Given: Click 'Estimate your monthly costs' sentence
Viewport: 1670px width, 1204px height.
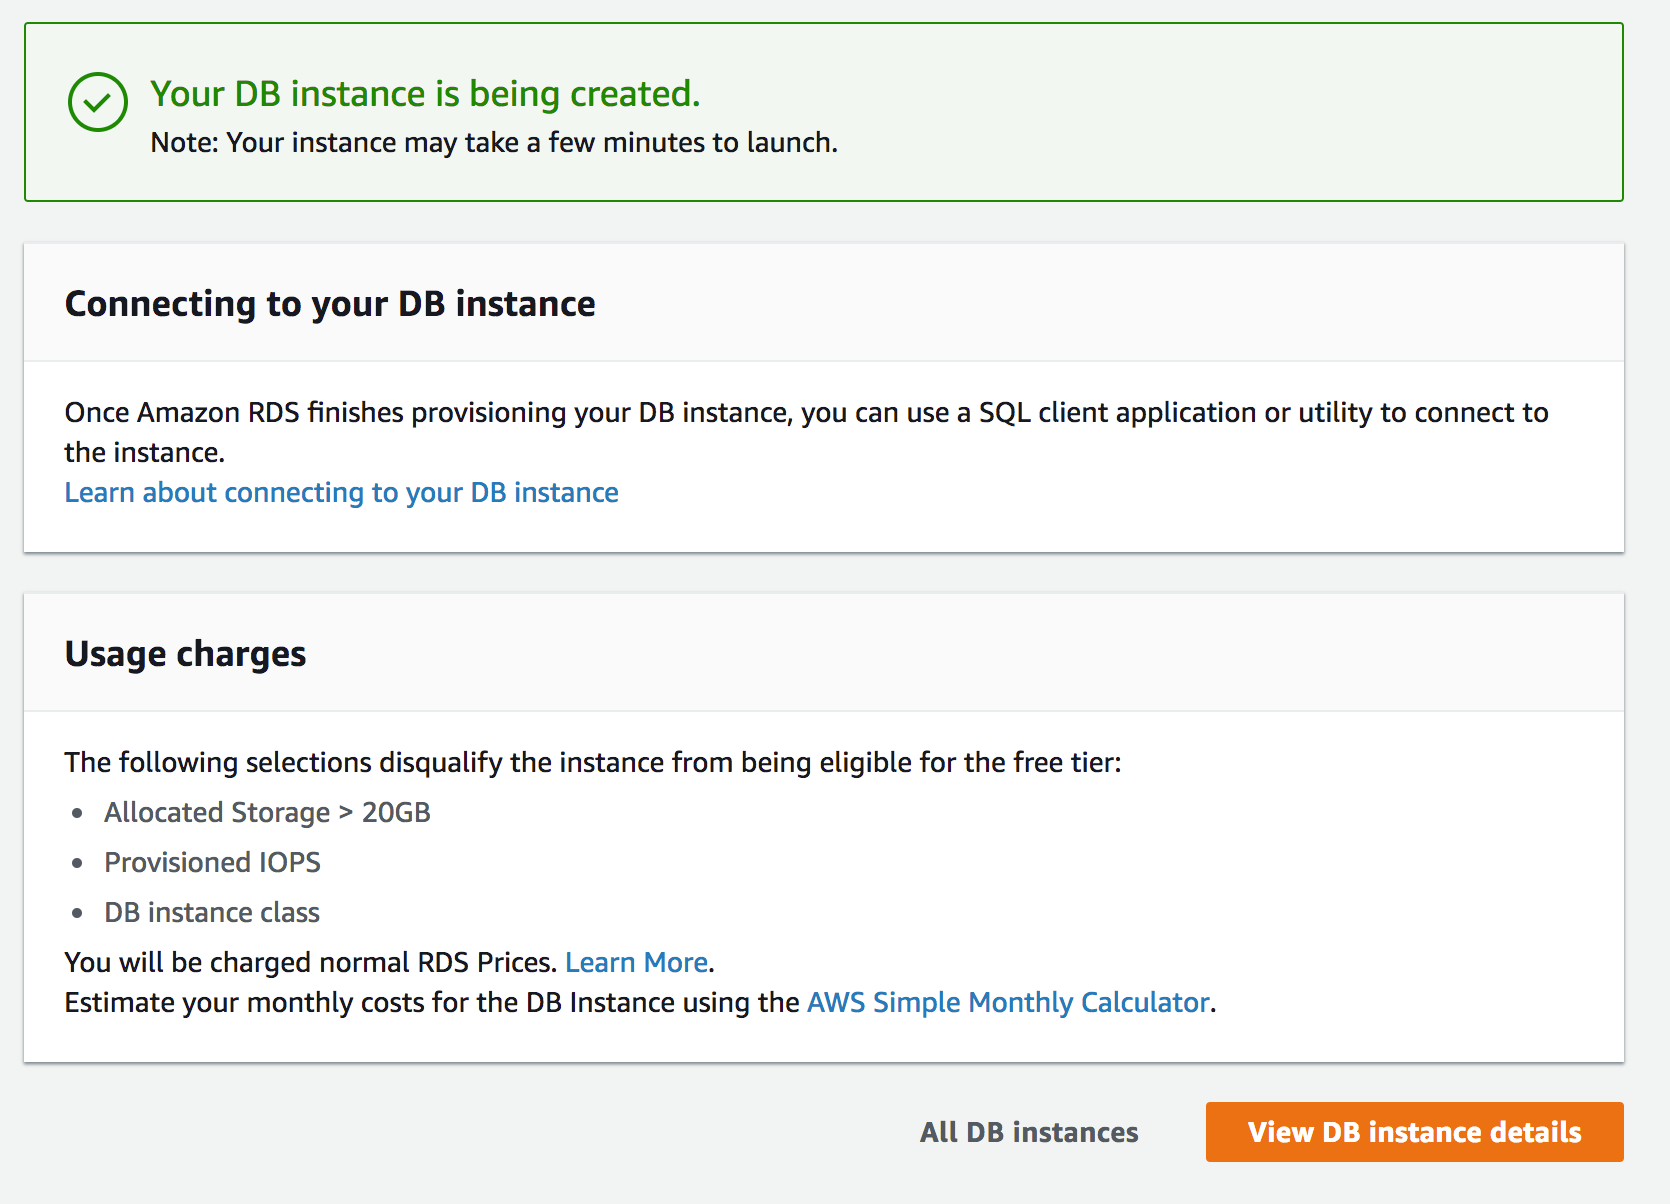Looking at the screenshot, I should coord(430,1003).
